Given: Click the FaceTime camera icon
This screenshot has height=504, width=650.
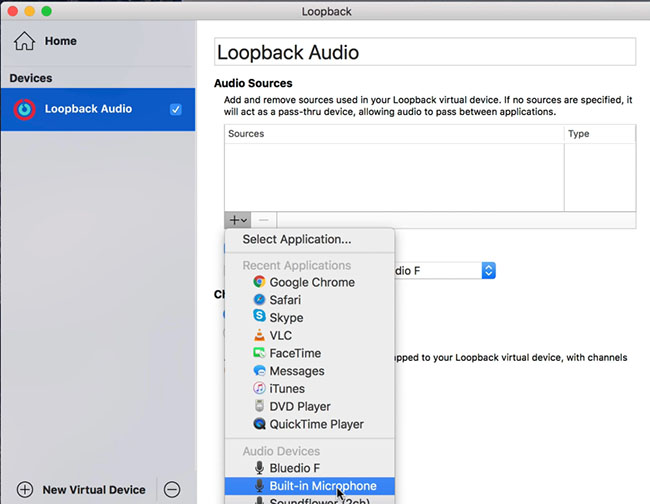Looking at the screenshot, I should click(x=259, y=353).
